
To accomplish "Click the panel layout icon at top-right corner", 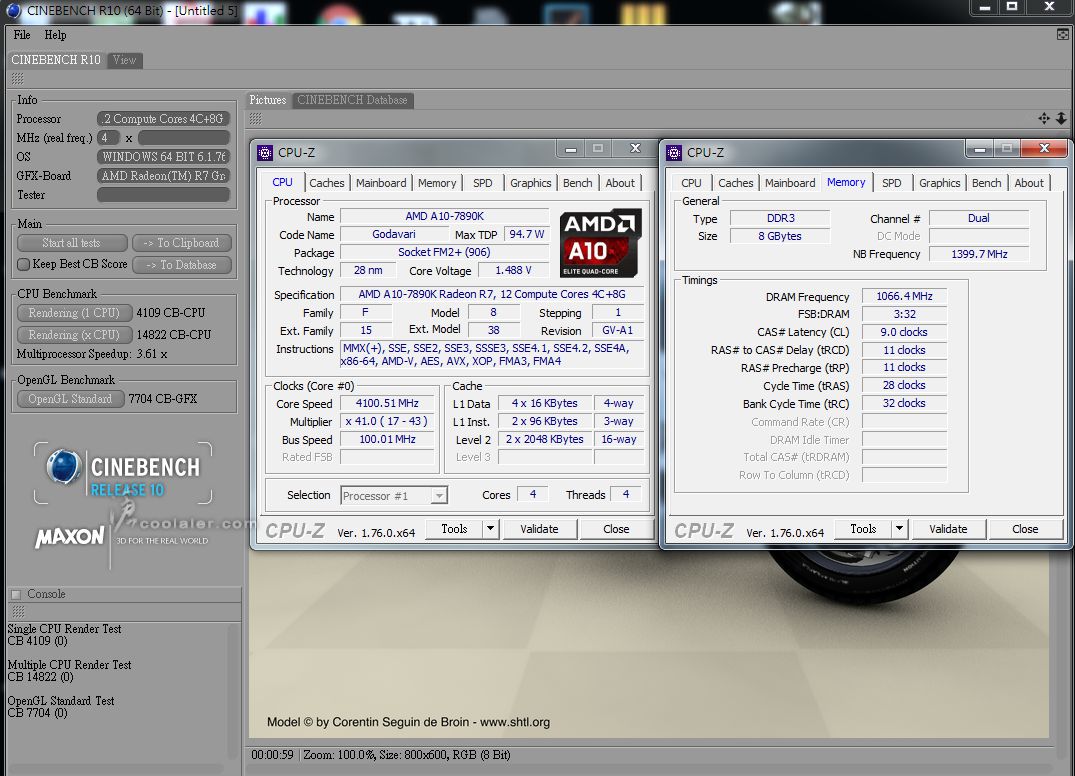I will click(x=1062, y=34).
